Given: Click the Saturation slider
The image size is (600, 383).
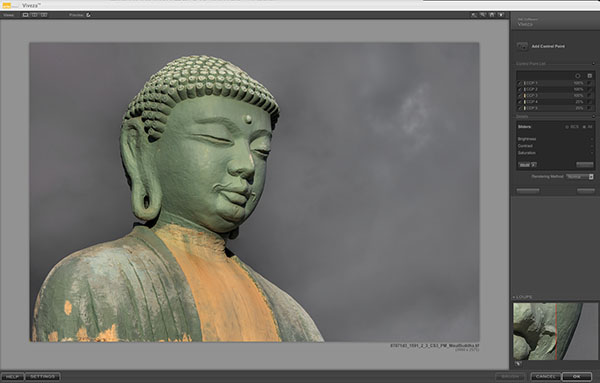Looking at the screenshot, I should pos(555,153).
